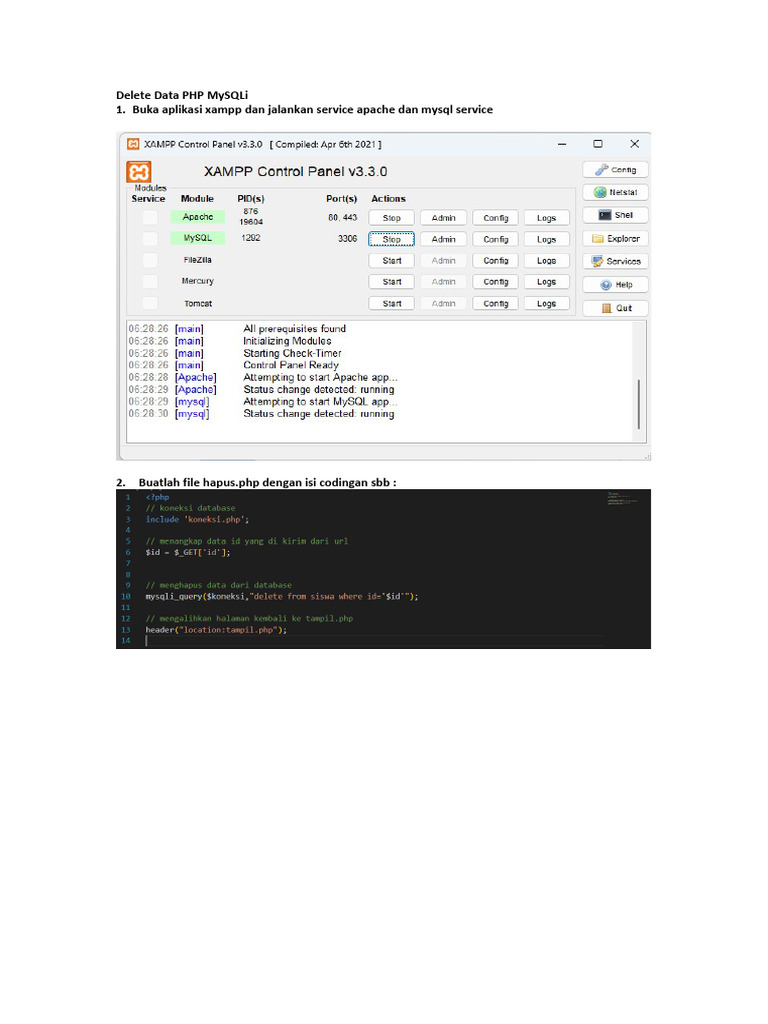
Task: Click the code editor minimap
Action: tap(622, 498)
